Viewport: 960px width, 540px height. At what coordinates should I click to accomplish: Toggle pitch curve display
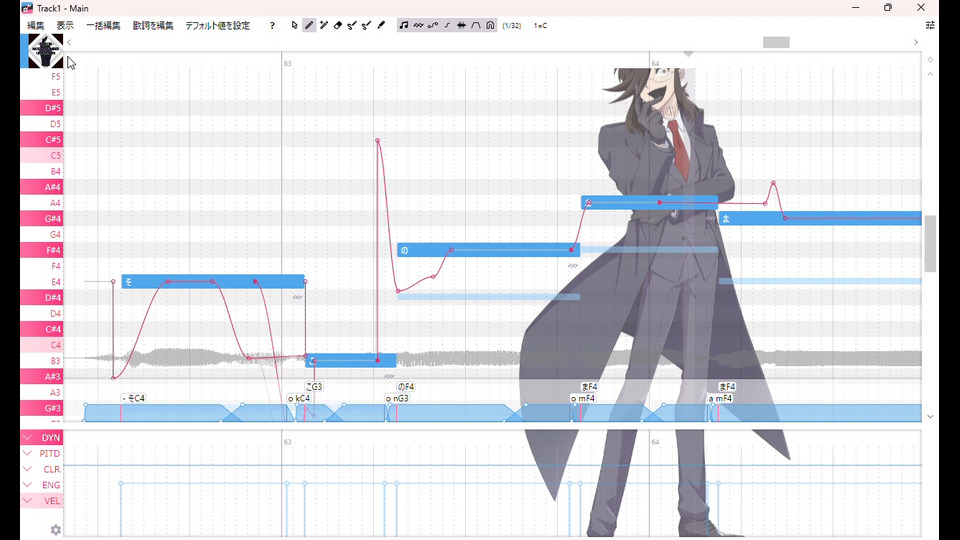pos(432,25)
